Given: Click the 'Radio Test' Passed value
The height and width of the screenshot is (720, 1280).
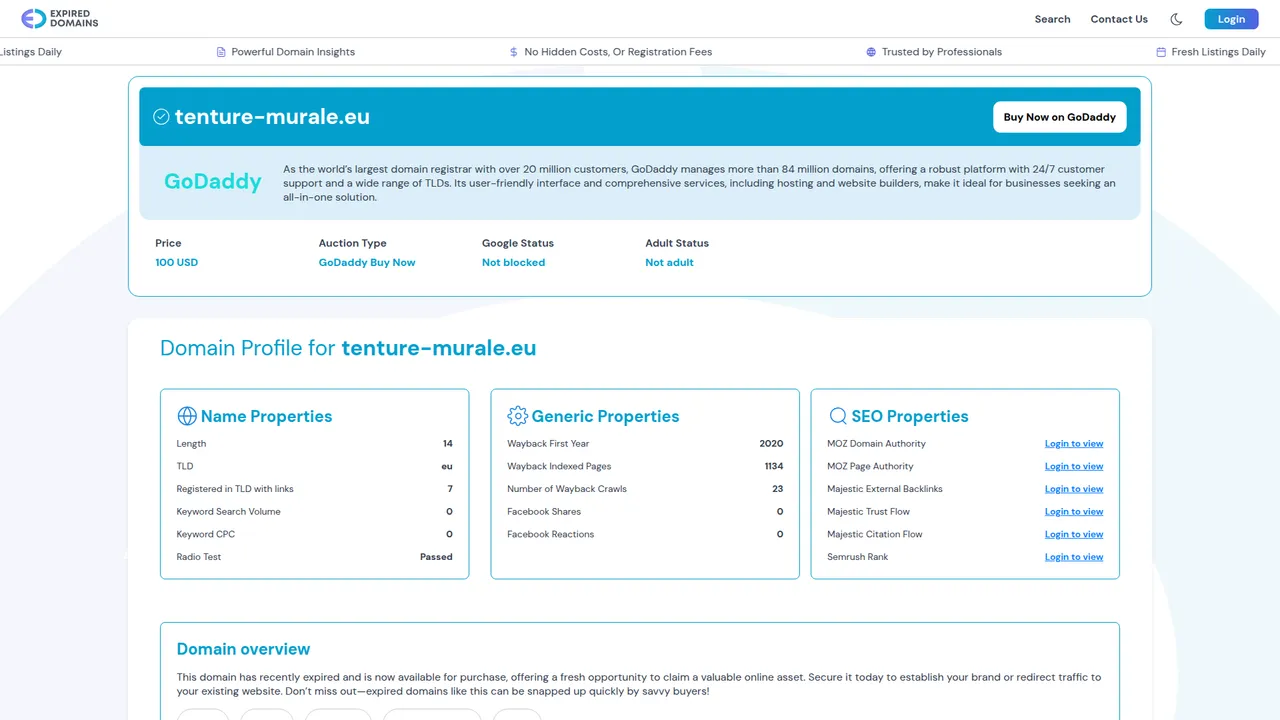Looking at the screenshot, I should pyautogui.click(x=436, y=557).
